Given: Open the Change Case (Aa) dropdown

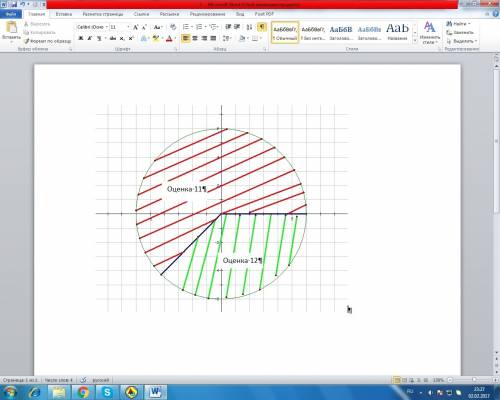Looking at the screenshot, I should (158, 27).
